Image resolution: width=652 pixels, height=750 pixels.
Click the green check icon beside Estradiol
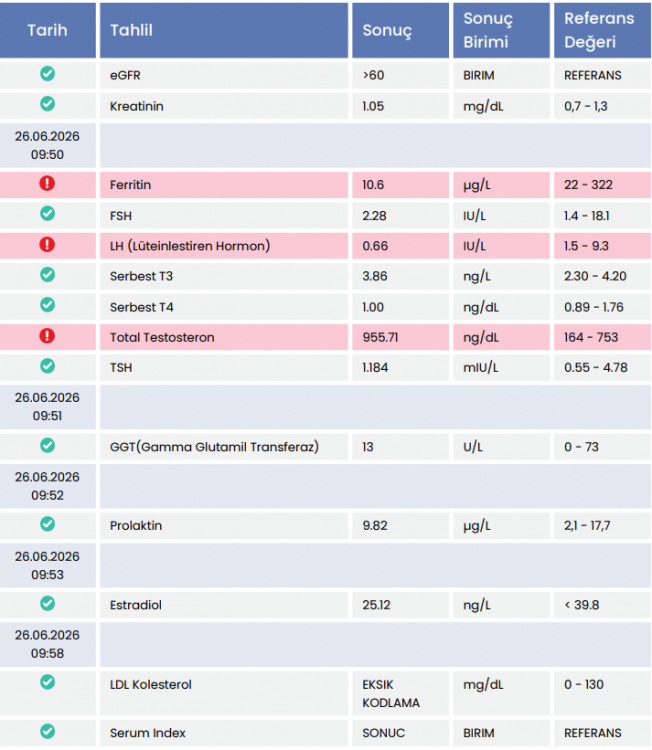pos(47,603)
